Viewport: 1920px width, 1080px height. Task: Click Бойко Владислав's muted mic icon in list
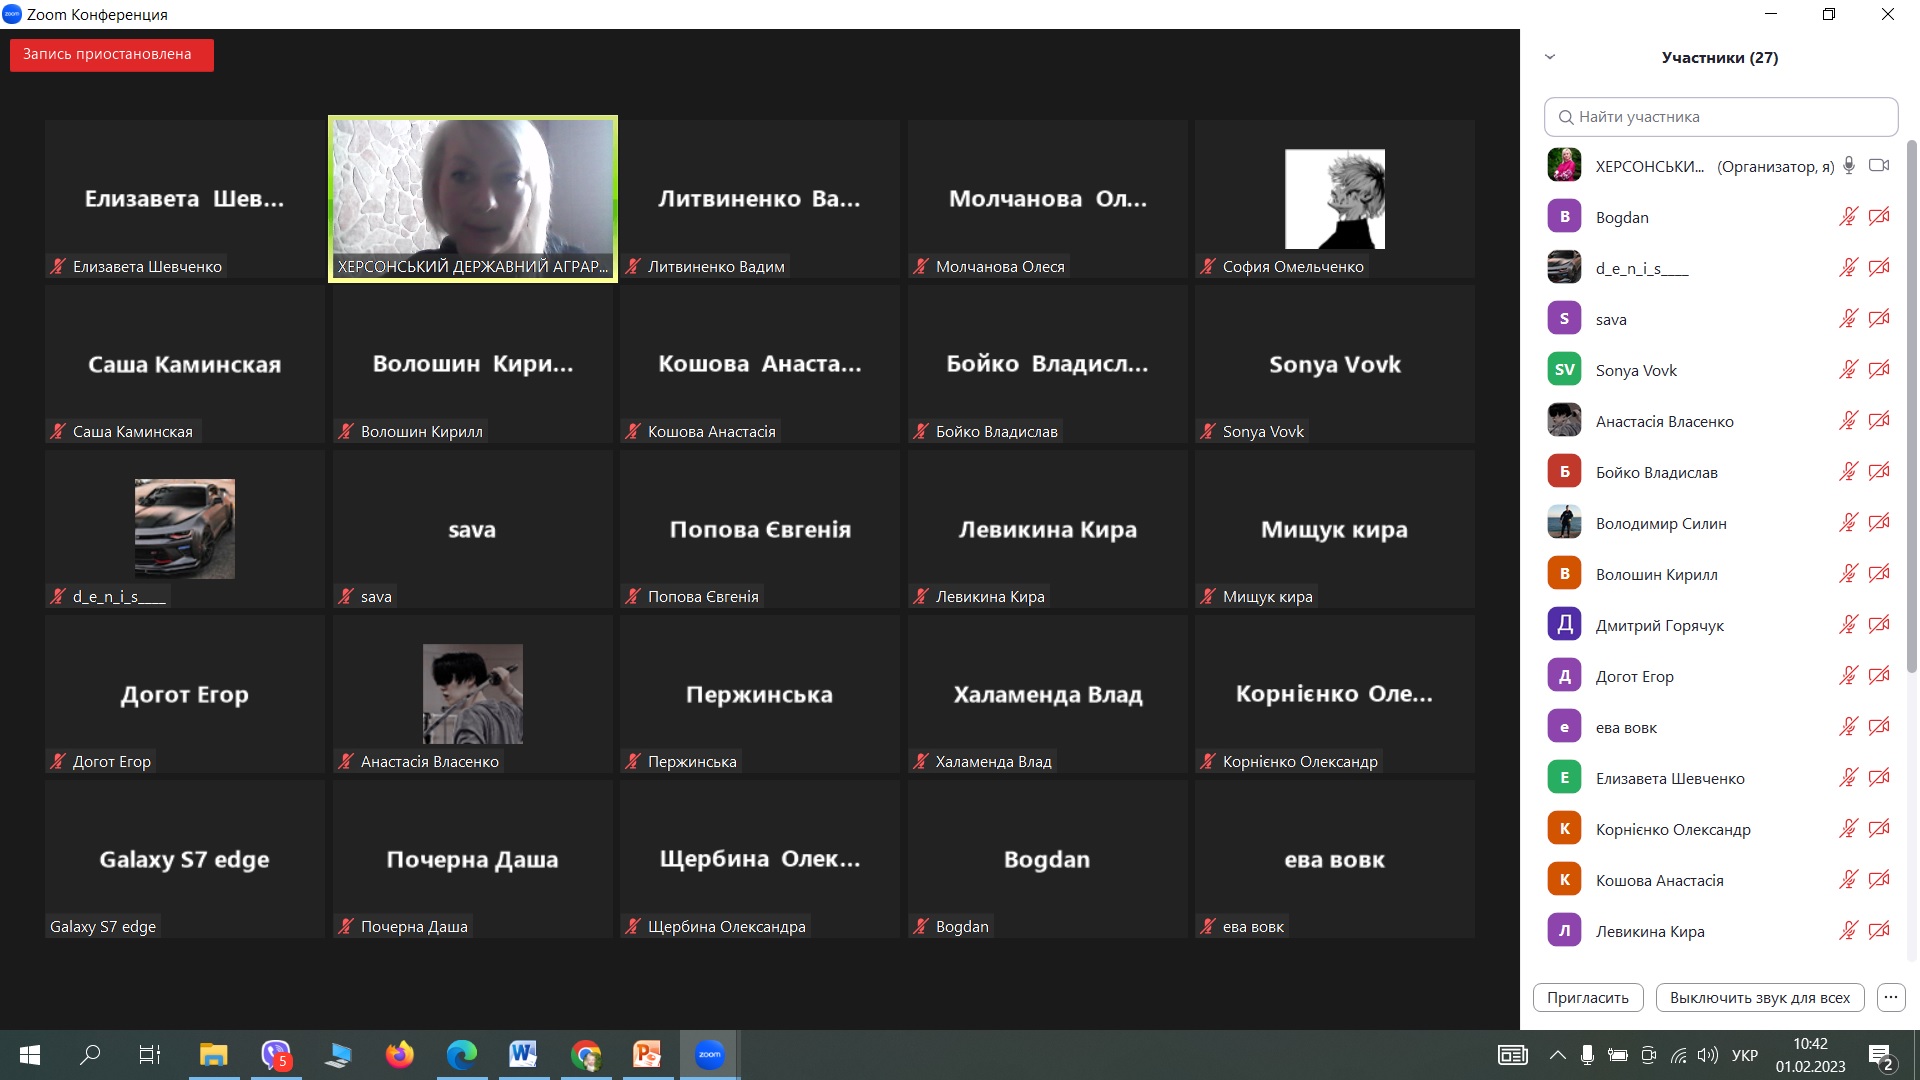(x=1848, y=472)
